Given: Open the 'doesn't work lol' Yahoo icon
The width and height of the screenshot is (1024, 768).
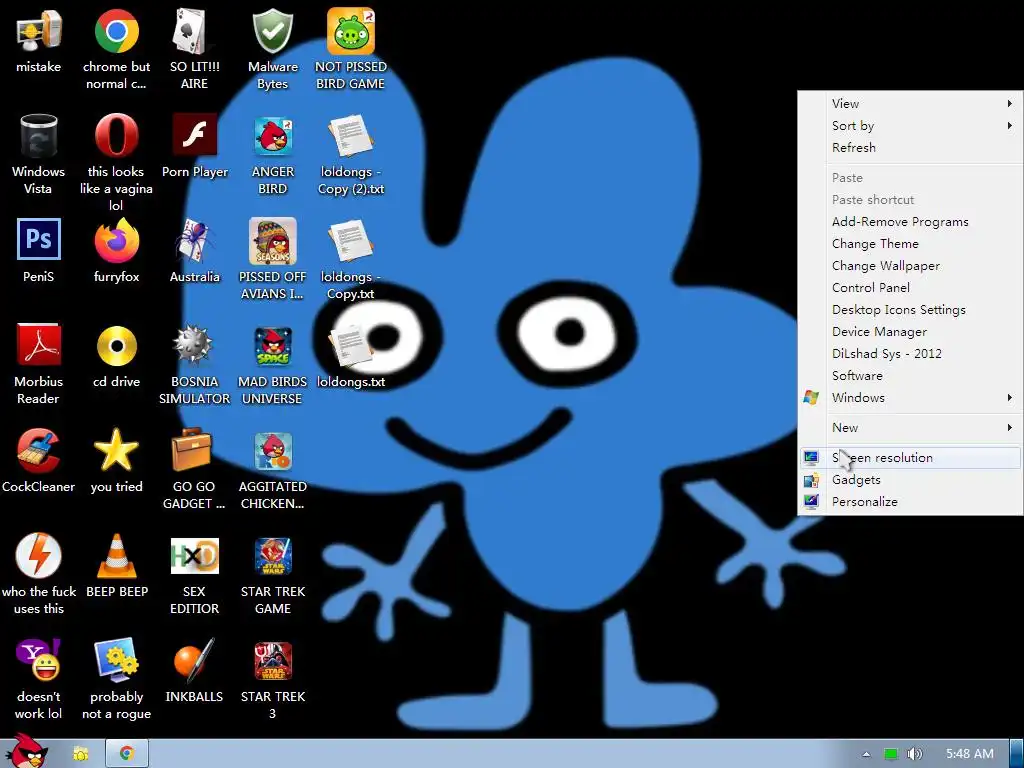Looking at the screenshot, I should click(39, 660).
